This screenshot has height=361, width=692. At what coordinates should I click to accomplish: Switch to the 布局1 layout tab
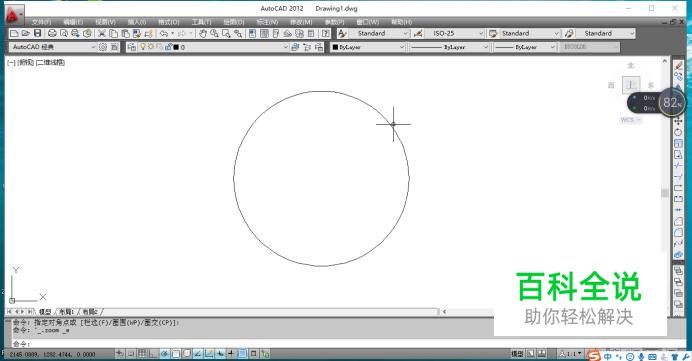(x=67, y=312)
